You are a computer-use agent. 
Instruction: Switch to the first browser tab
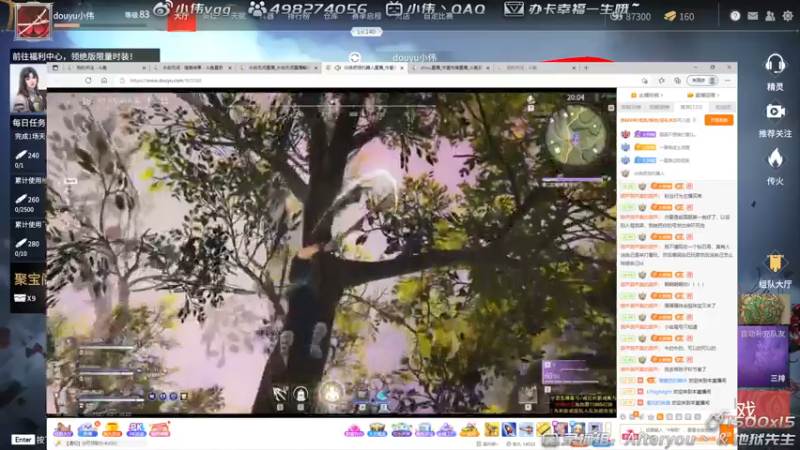click(x=107, y=68)
